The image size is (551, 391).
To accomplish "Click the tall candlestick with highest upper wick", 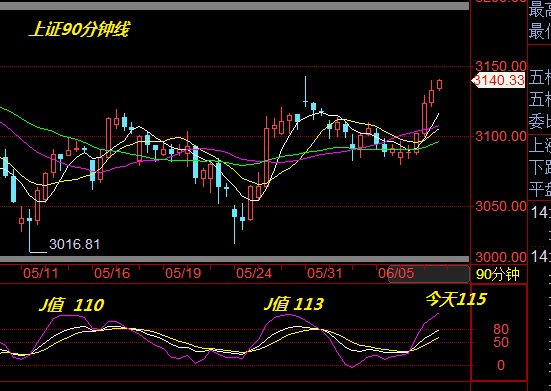I will [x=305, y=91].
